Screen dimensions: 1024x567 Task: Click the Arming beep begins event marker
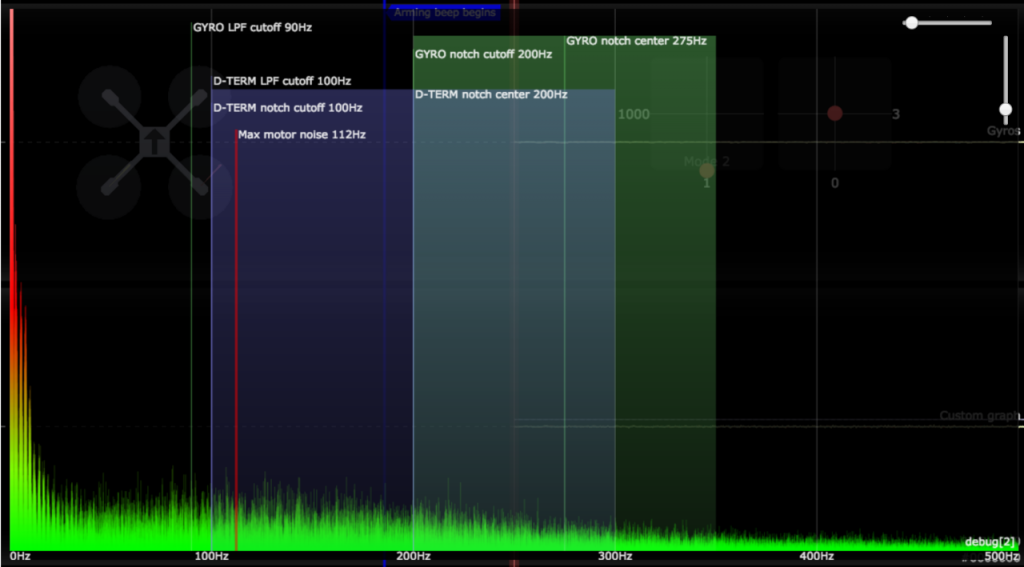coord(444,13)
